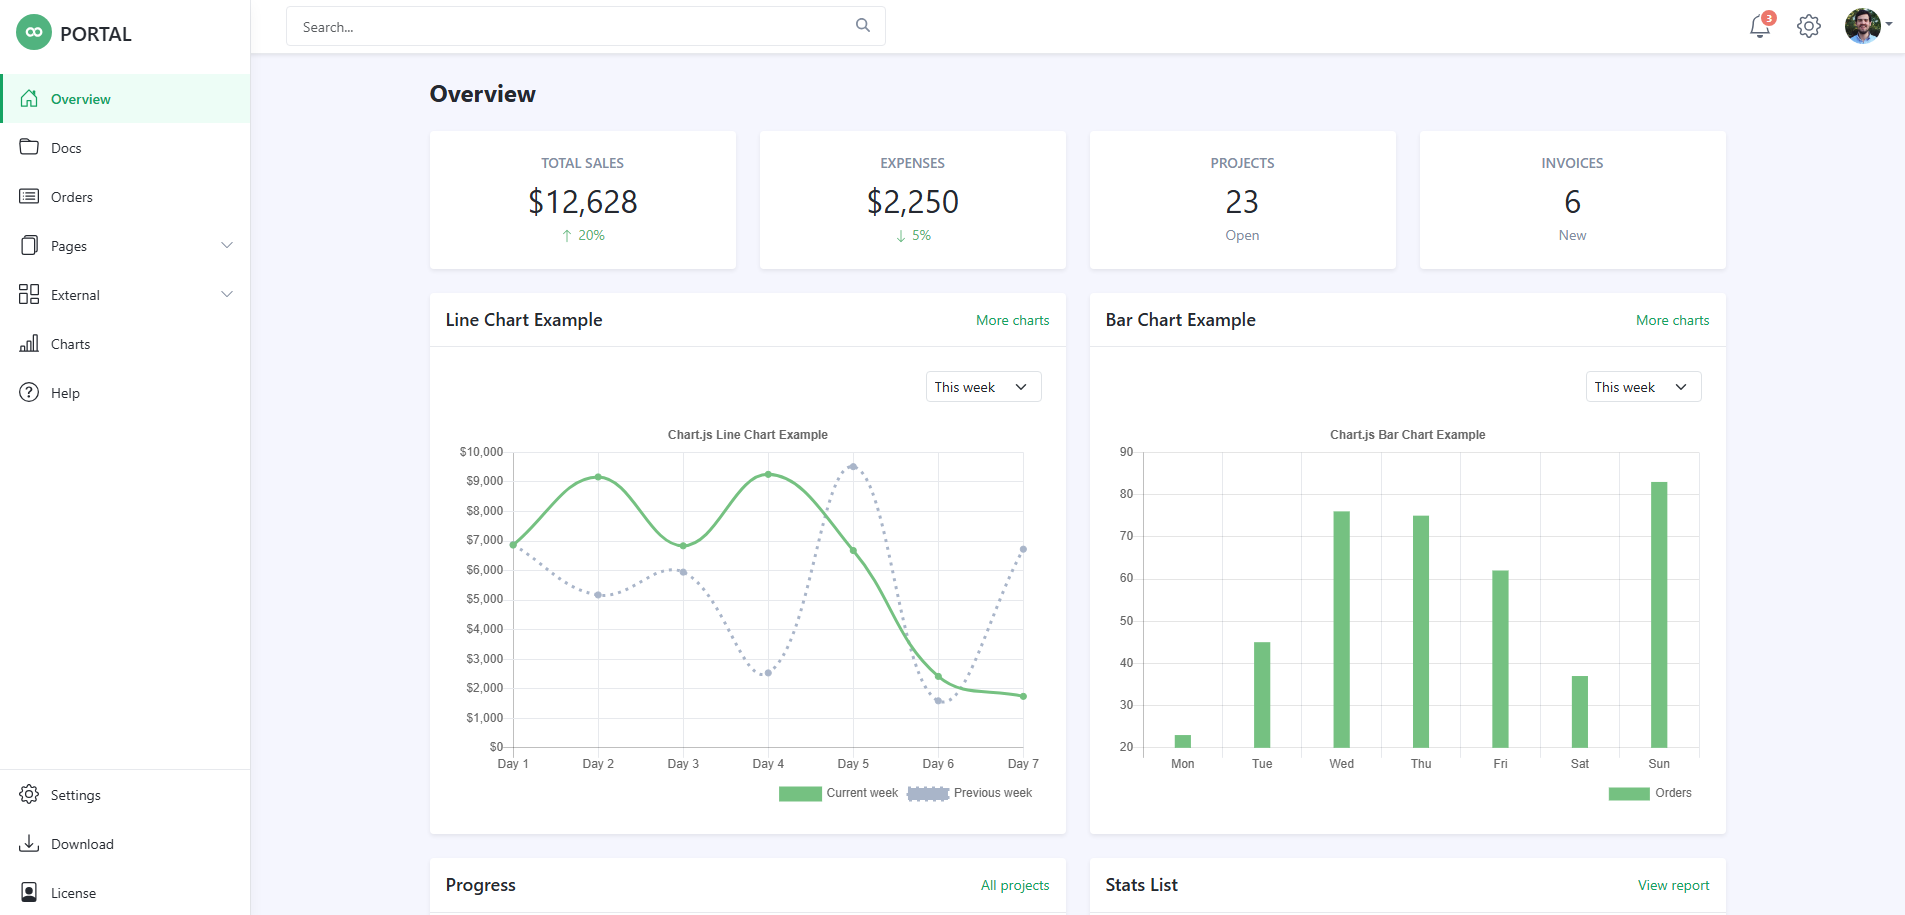Screen dimensions: 1905x915
Task: Click the External grid icon
Action: (29, 294)
